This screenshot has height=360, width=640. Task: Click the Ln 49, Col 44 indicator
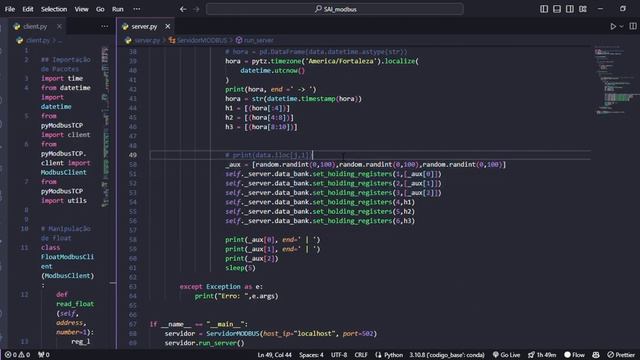click(275, 355)
